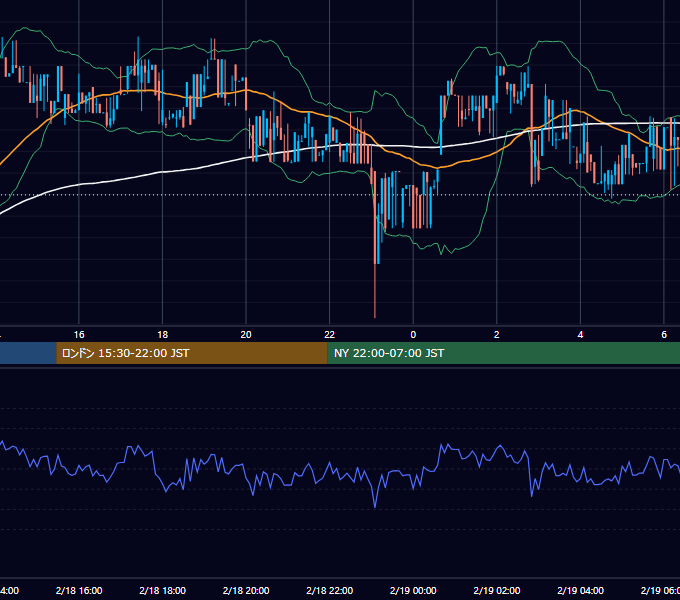Screen dimensions: 680x600
Task: Click the 0 hour label on price chart axis
Action: [413, 335]
